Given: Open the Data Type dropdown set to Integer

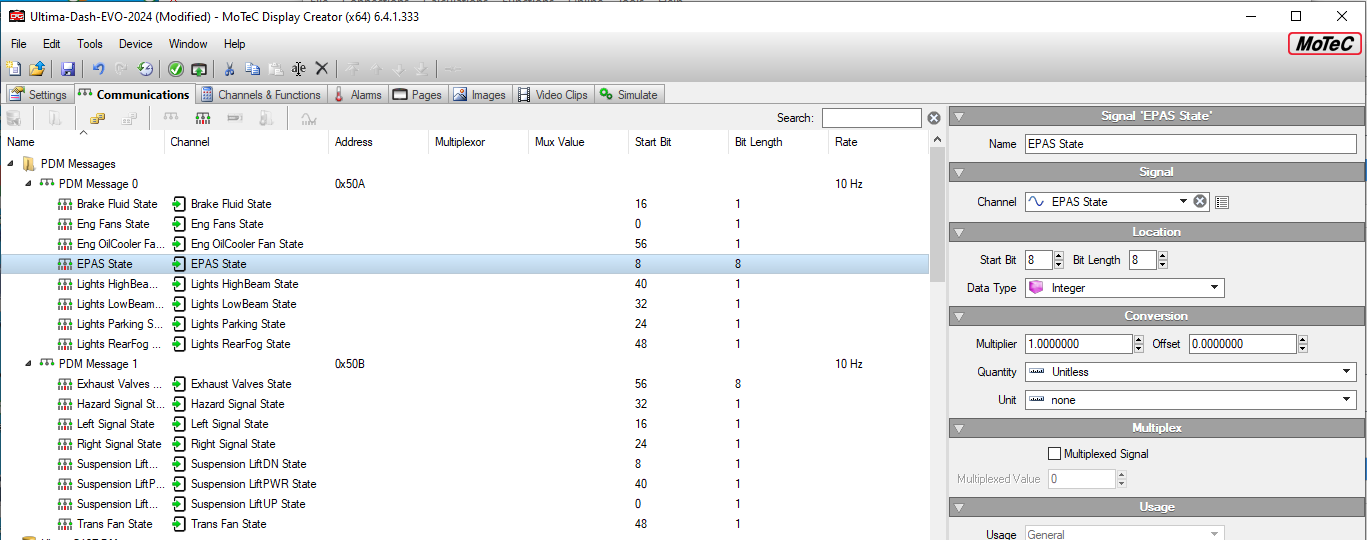Looking at the screenshot, I should pyautogui.click(x=1215, y=288).
